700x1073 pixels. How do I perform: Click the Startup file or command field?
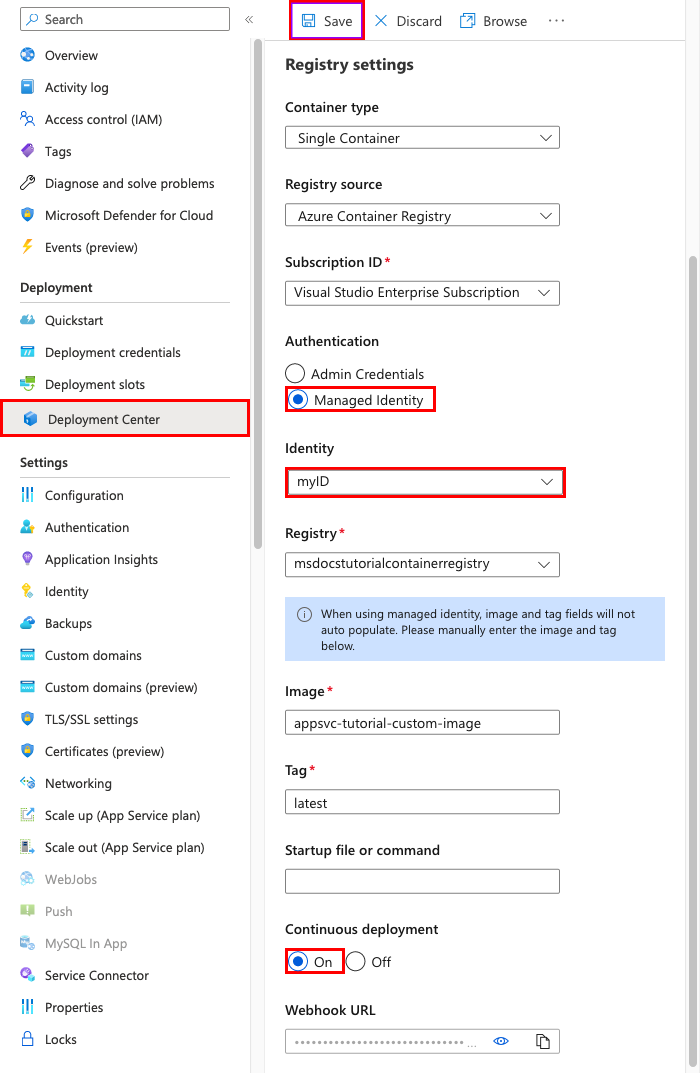click(422, 881)
